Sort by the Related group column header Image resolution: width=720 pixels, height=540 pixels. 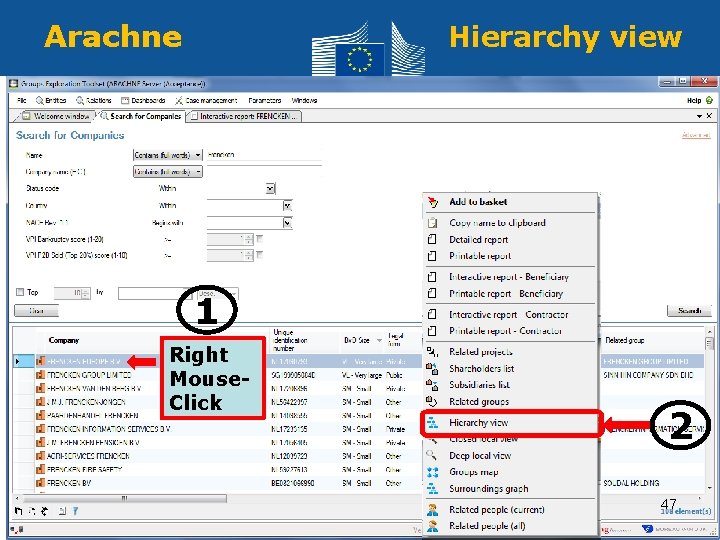[x=624, y=340]
